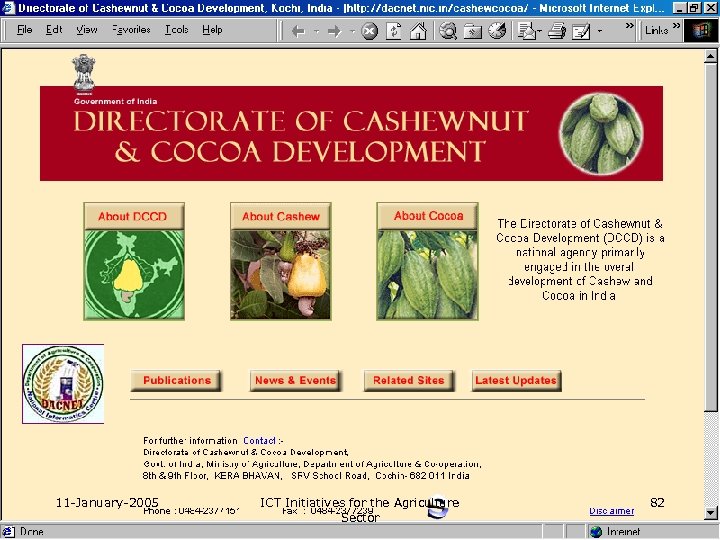Open the Publications button
The height and width of the screenshot is (540, 720).
coord(176,381)
